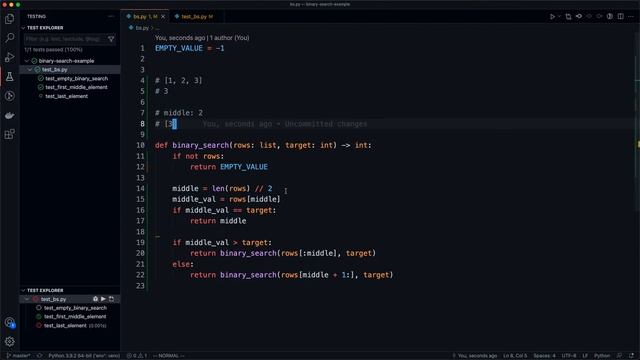Debug tests in lower test_bs.py row
Image resolution: width=640 pixels, height=360 pixels.
[x=96, y=299]
